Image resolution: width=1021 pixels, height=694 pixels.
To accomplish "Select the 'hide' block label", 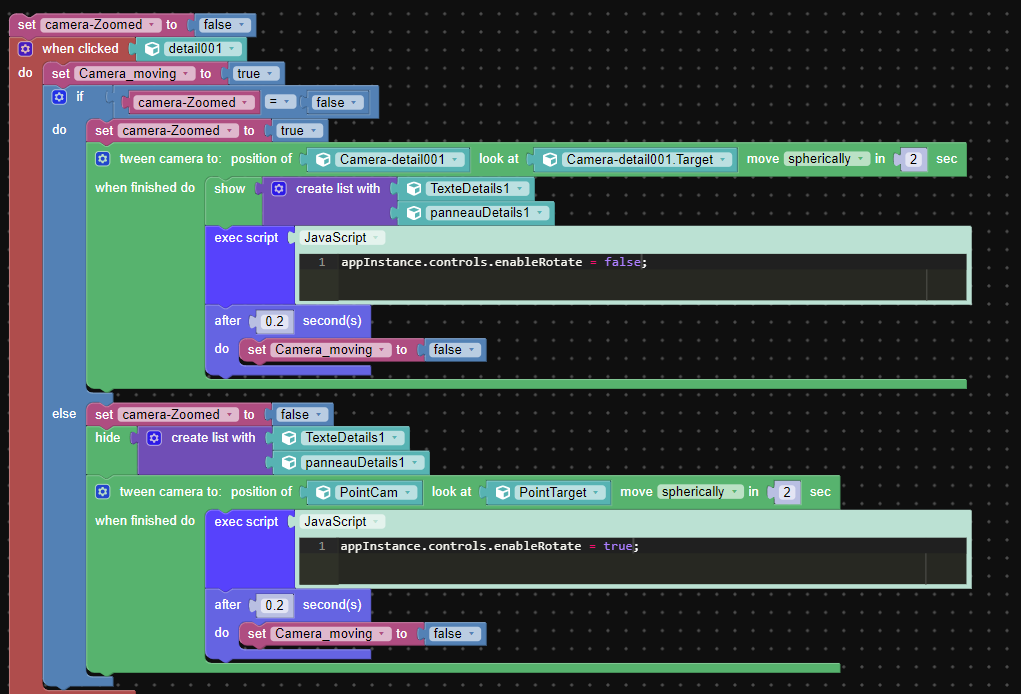I will 107,437.
